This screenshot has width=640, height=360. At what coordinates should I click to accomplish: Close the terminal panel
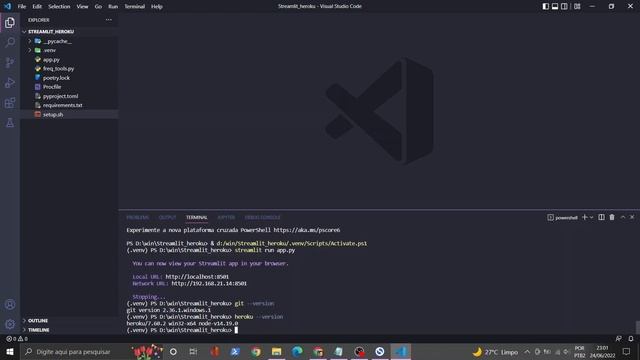[x=632, y=217]
